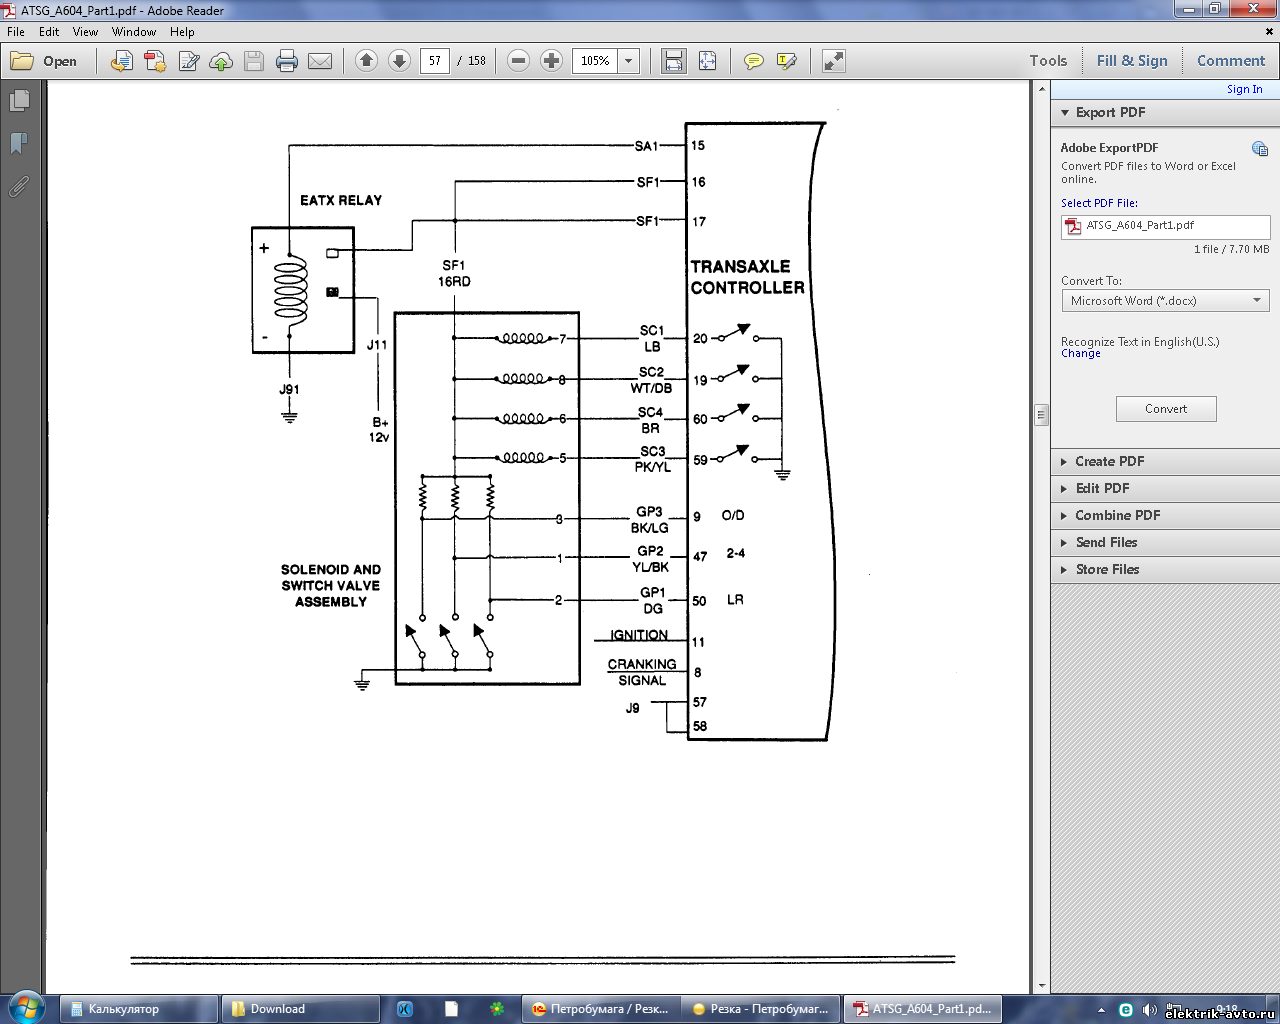Image resolution: width=1280 pixels, height=1024 pixels.
Task: Click the zoom in plus button
Action: [551, 61]
